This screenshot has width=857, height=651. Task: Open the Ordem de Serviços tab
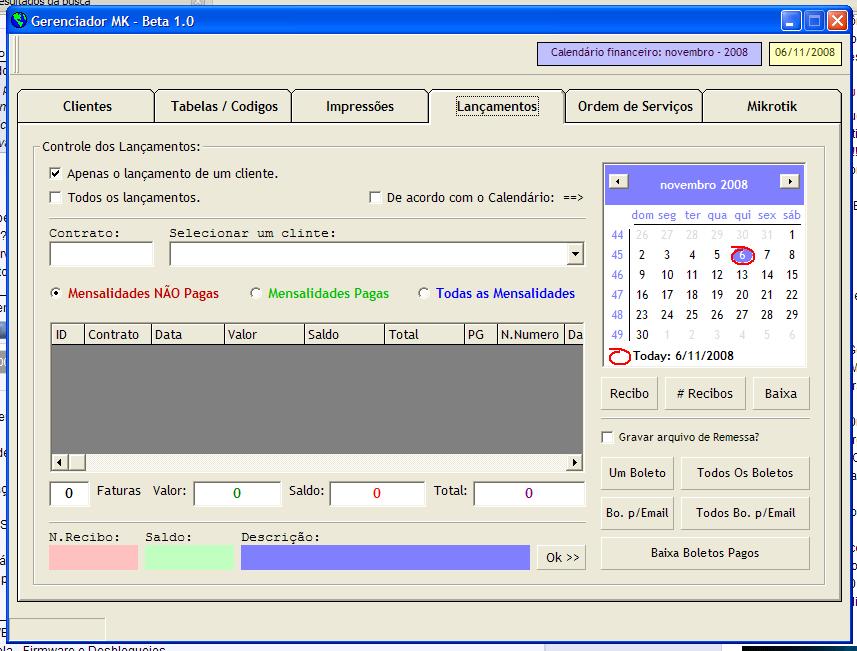(635, 107)
